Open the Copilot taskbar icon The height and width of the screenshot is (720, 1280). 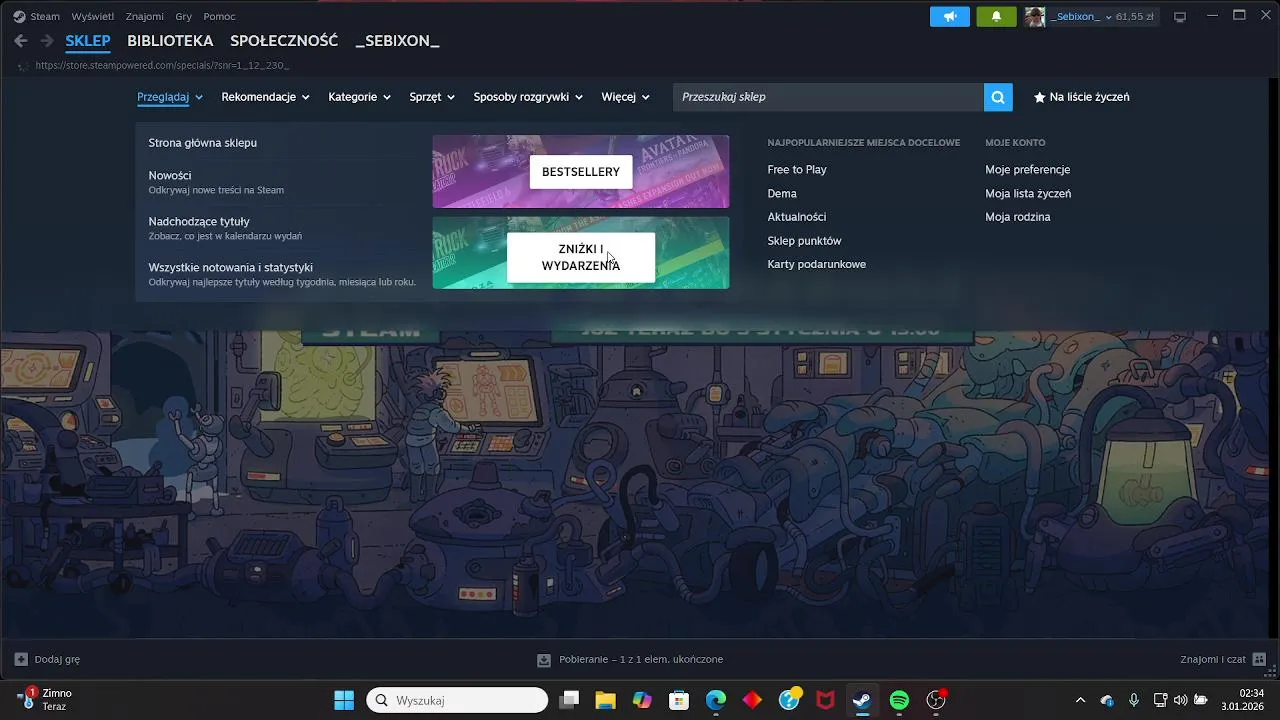pos(642,700)
